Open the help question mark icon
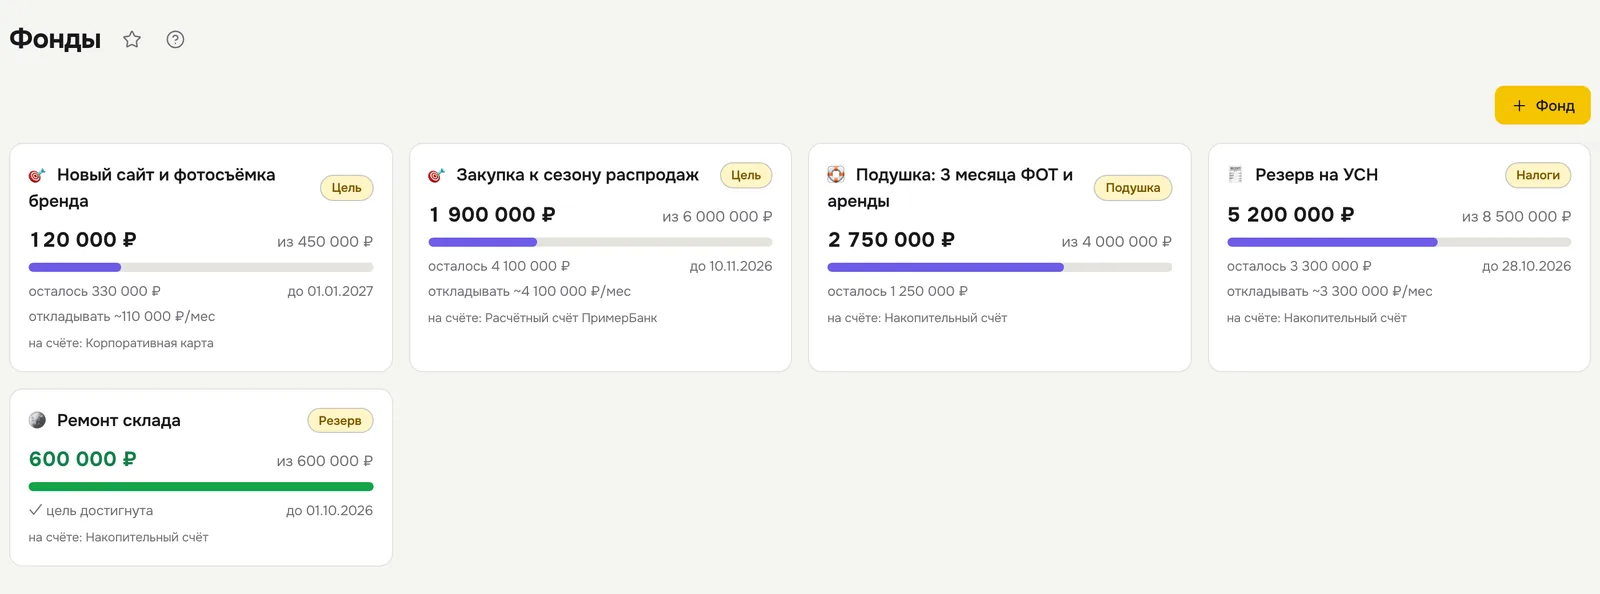Screen dimensions: 1600x594 click(175, 39)
